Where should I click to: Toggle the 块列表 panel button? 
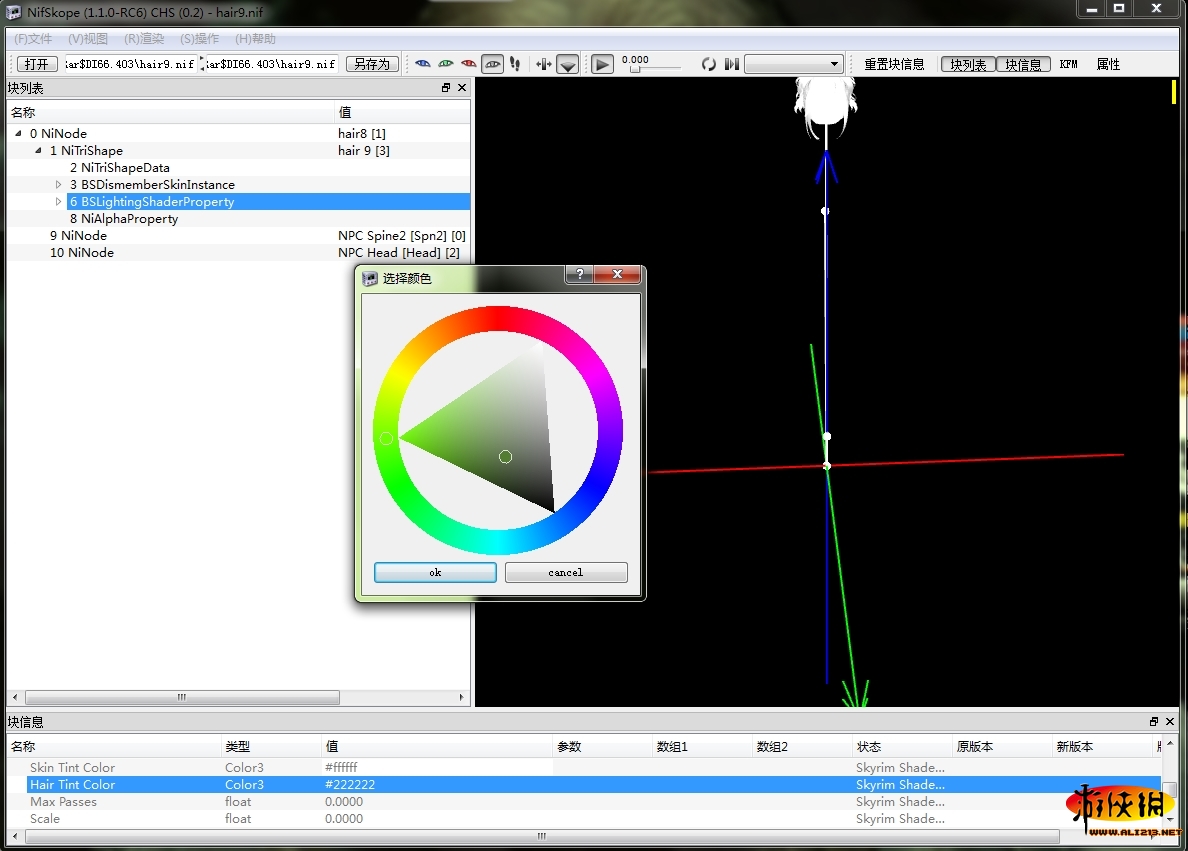[x=967, y=64]
